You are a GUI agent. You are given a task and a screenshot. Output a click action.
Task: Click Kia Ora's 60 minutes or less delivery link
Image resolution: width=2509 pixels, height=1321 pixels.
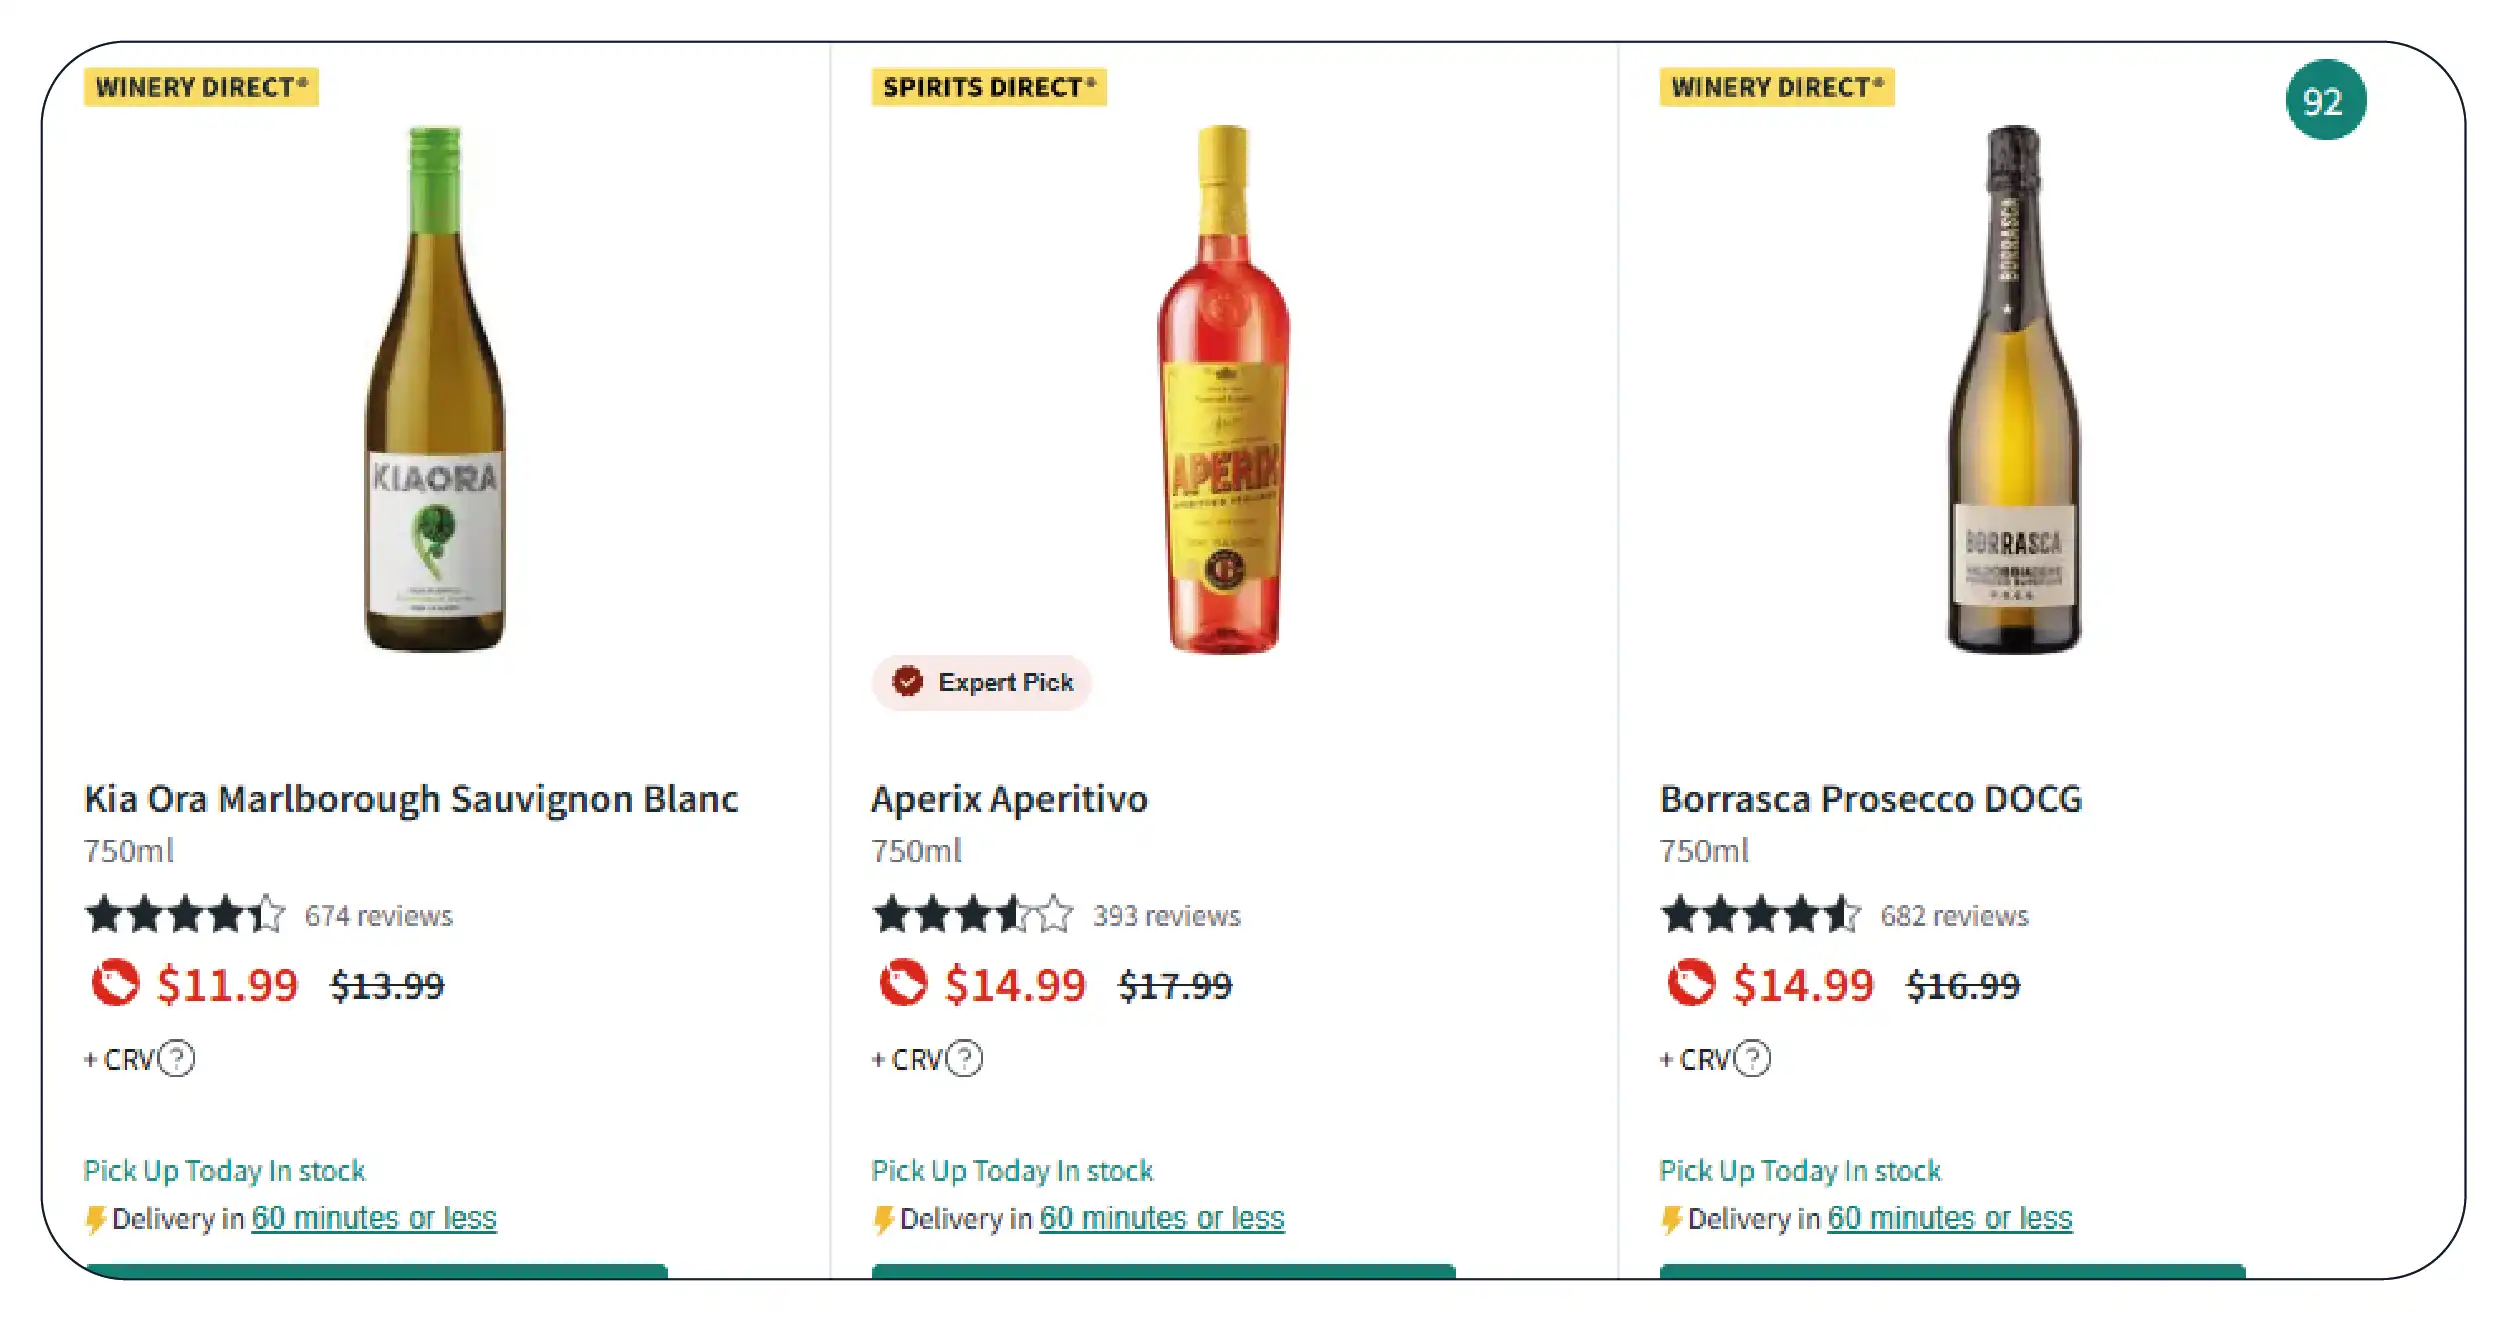(374, 1218)
